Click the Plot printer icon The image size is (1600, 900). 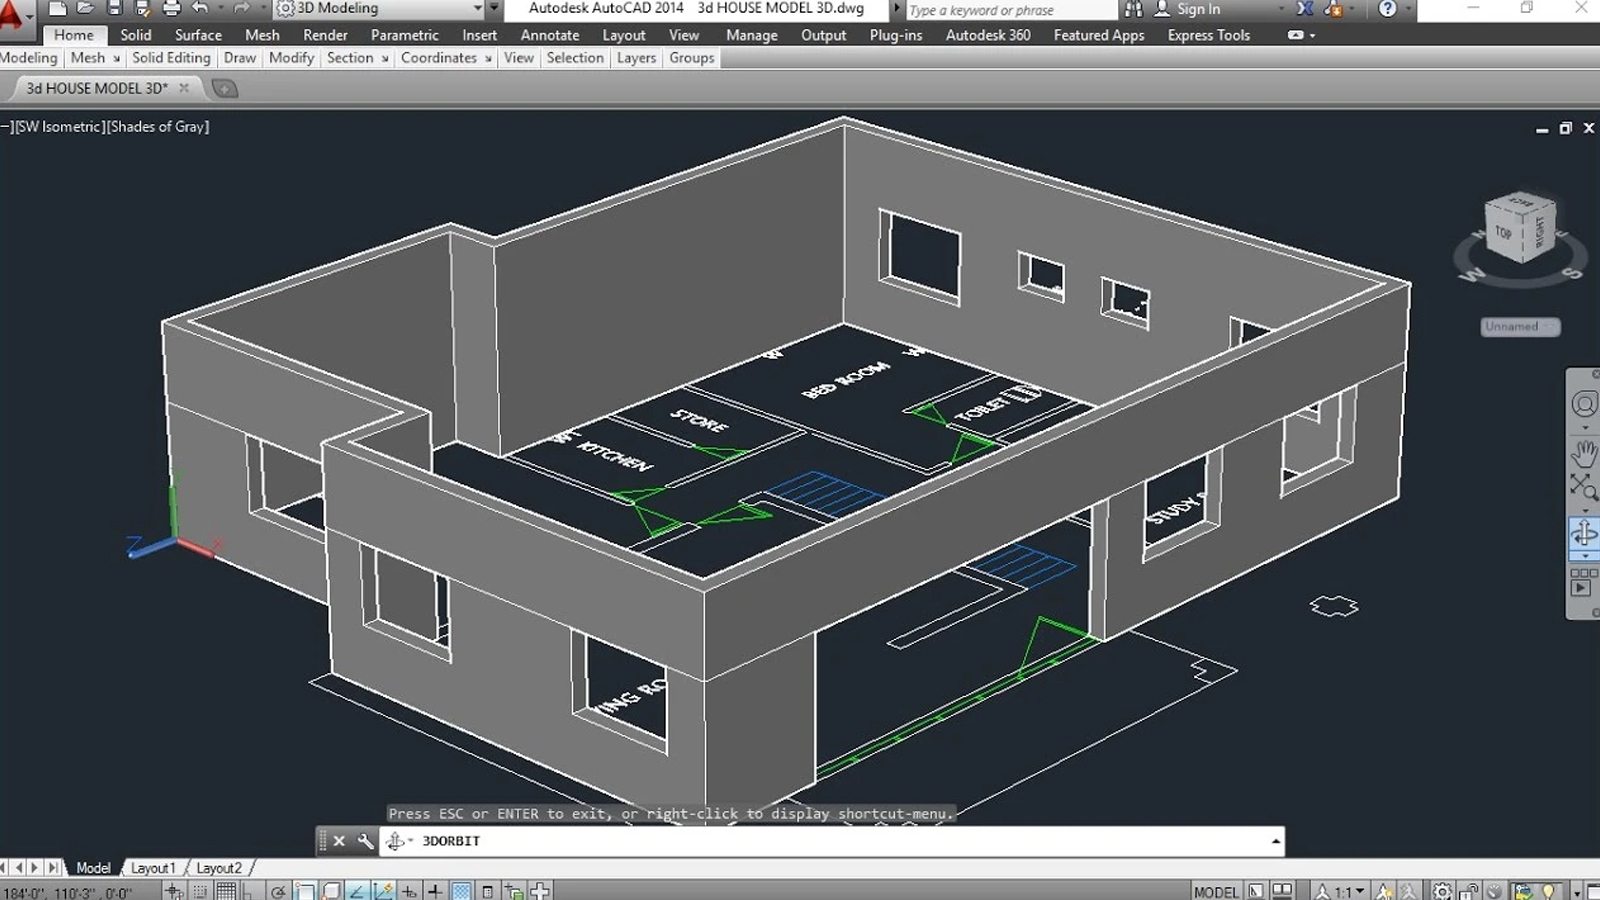(171, 8)
